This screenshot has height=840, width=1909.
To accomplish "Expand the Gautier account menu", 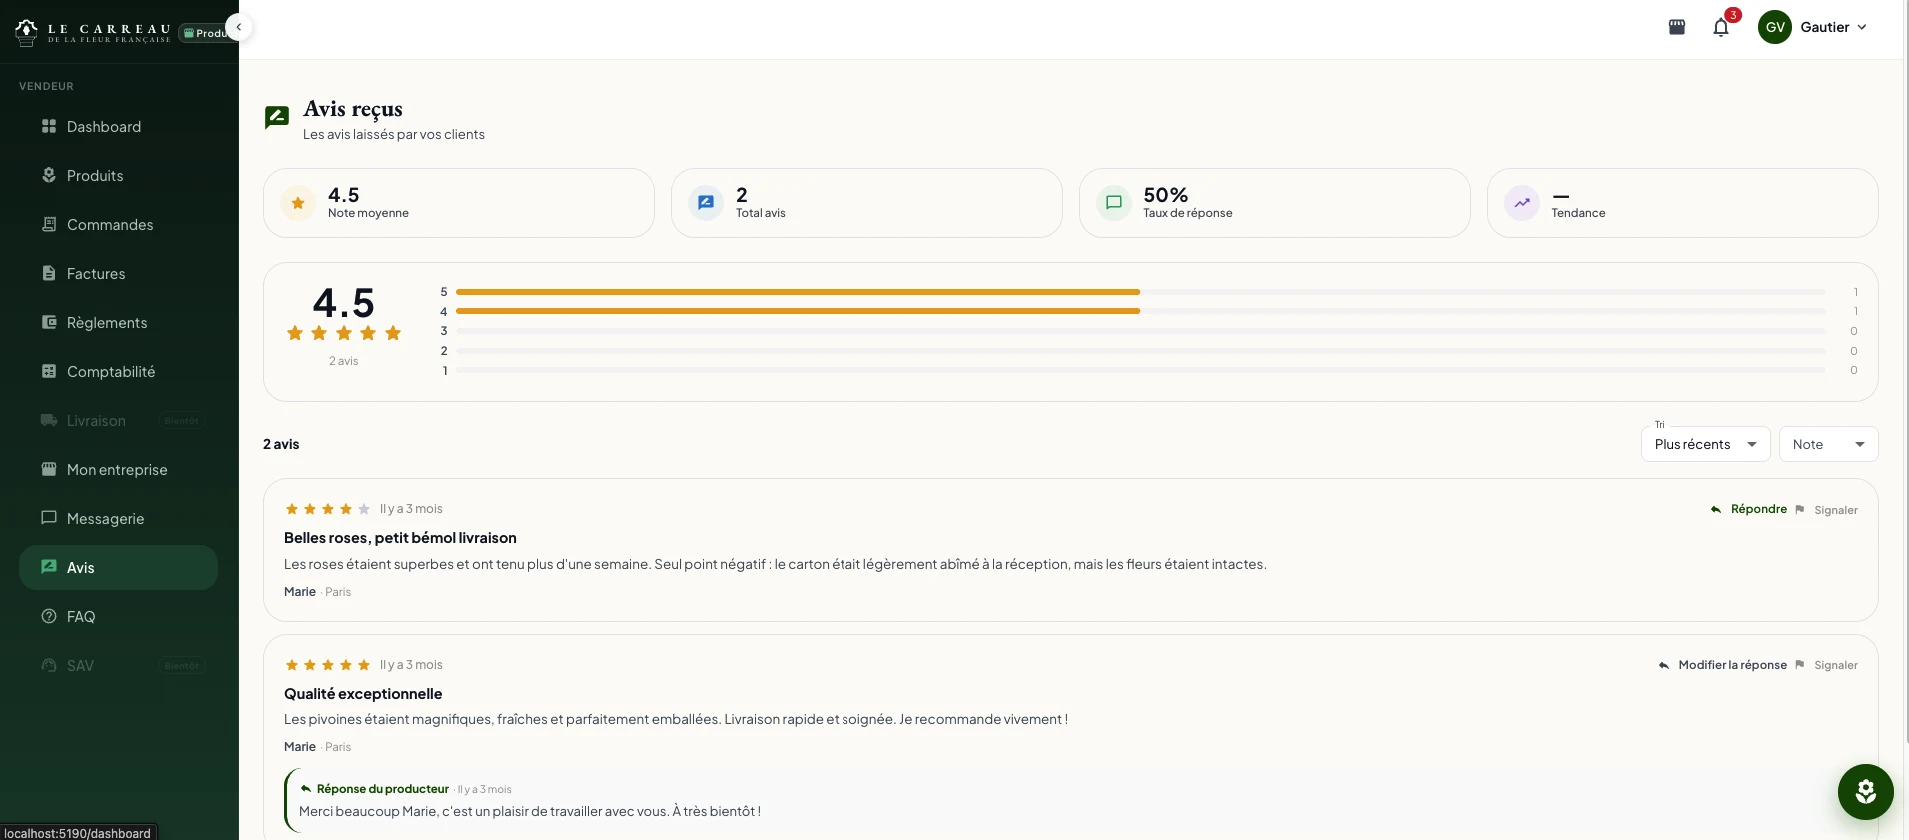I will pos(1834,27).
